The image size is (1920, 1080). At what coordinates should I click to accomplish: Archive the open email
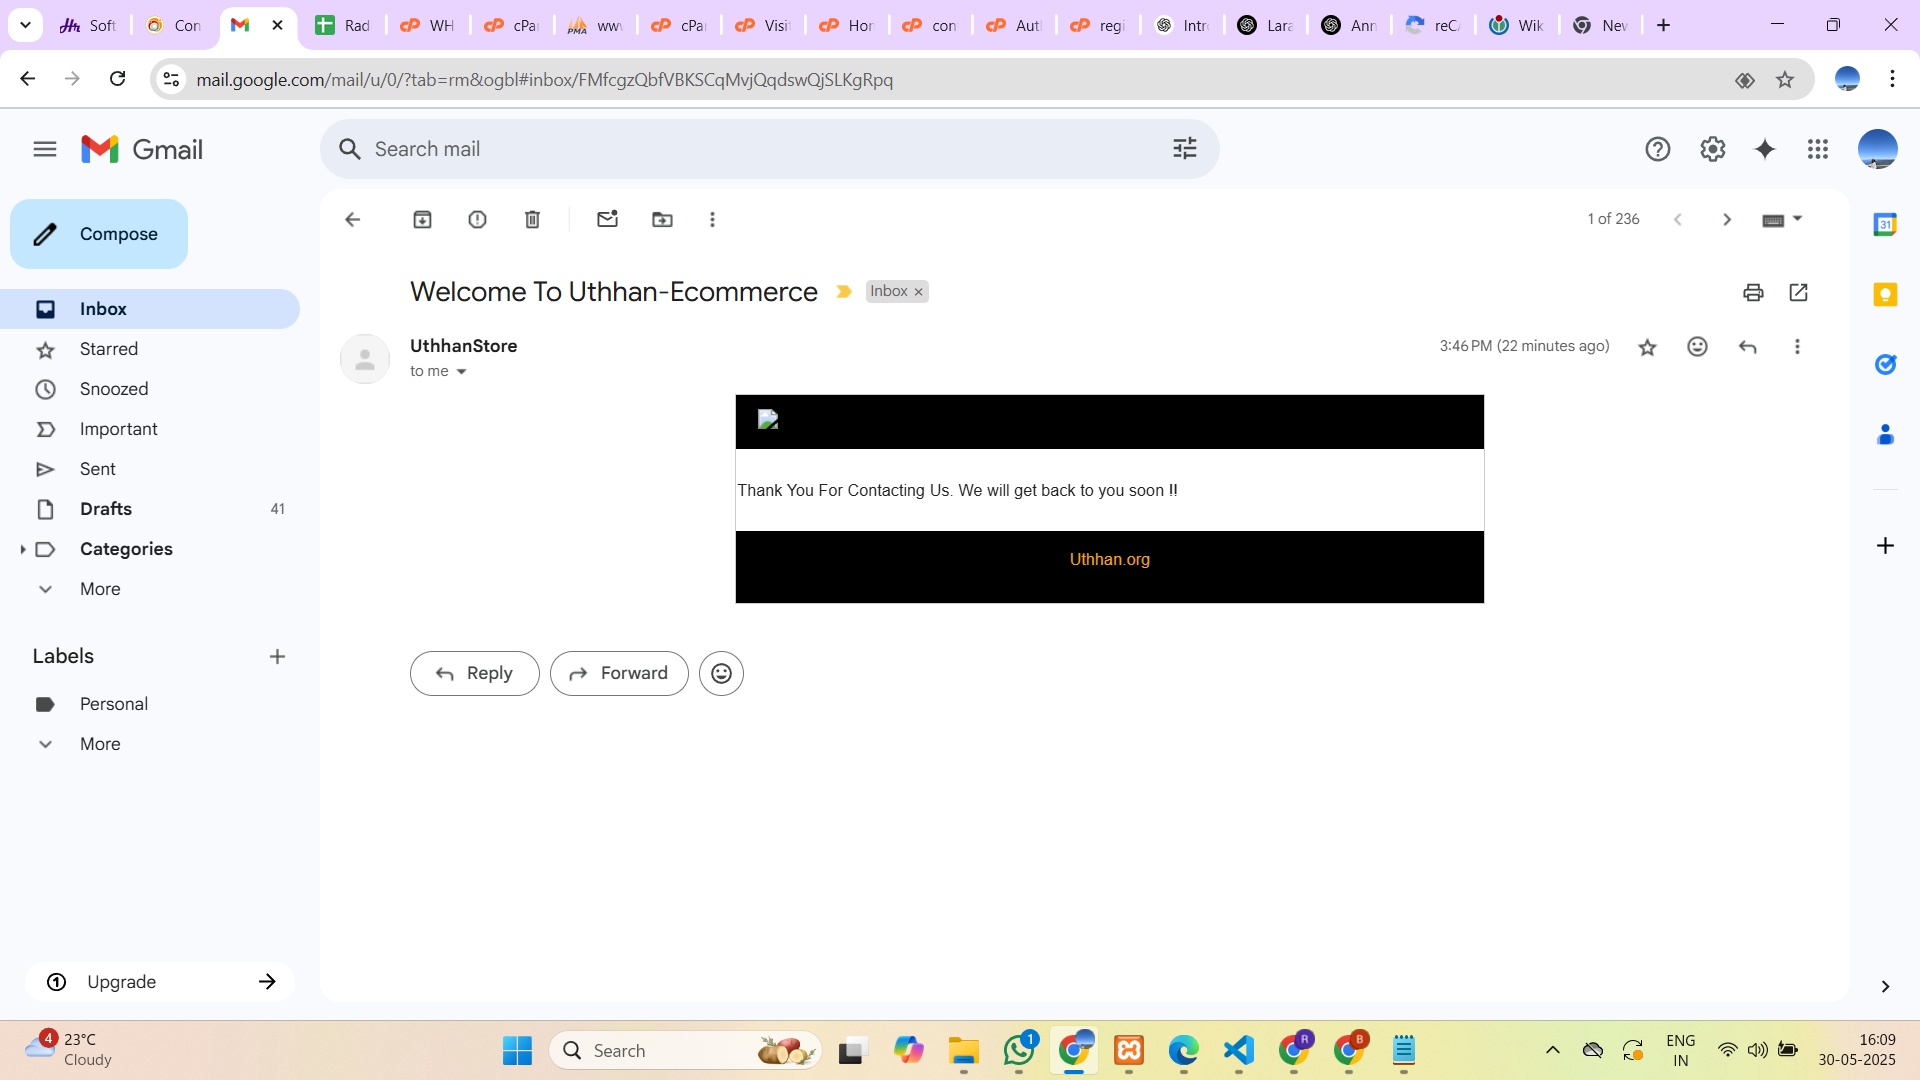coord(422,219)
